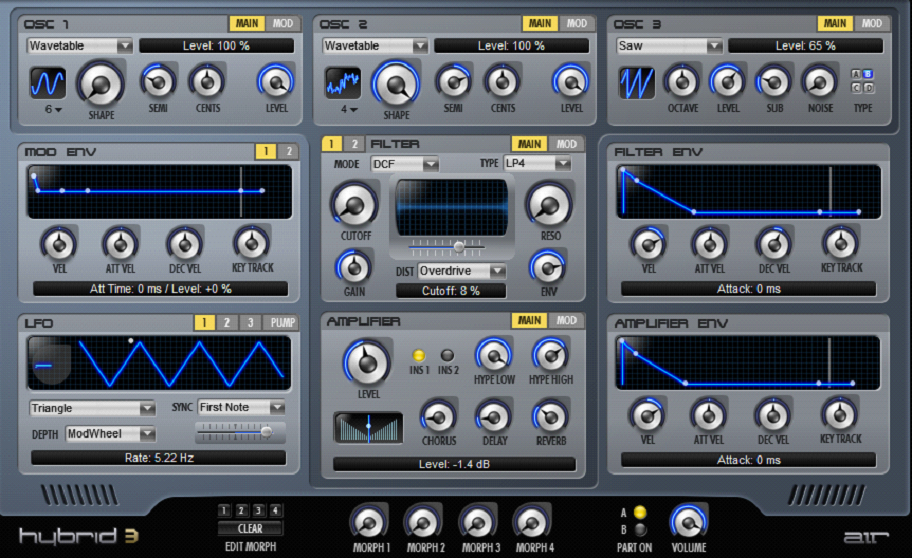Open the DIST Overdrive dropdown
This screenshot has height=558, width=912.
[462, 271]
